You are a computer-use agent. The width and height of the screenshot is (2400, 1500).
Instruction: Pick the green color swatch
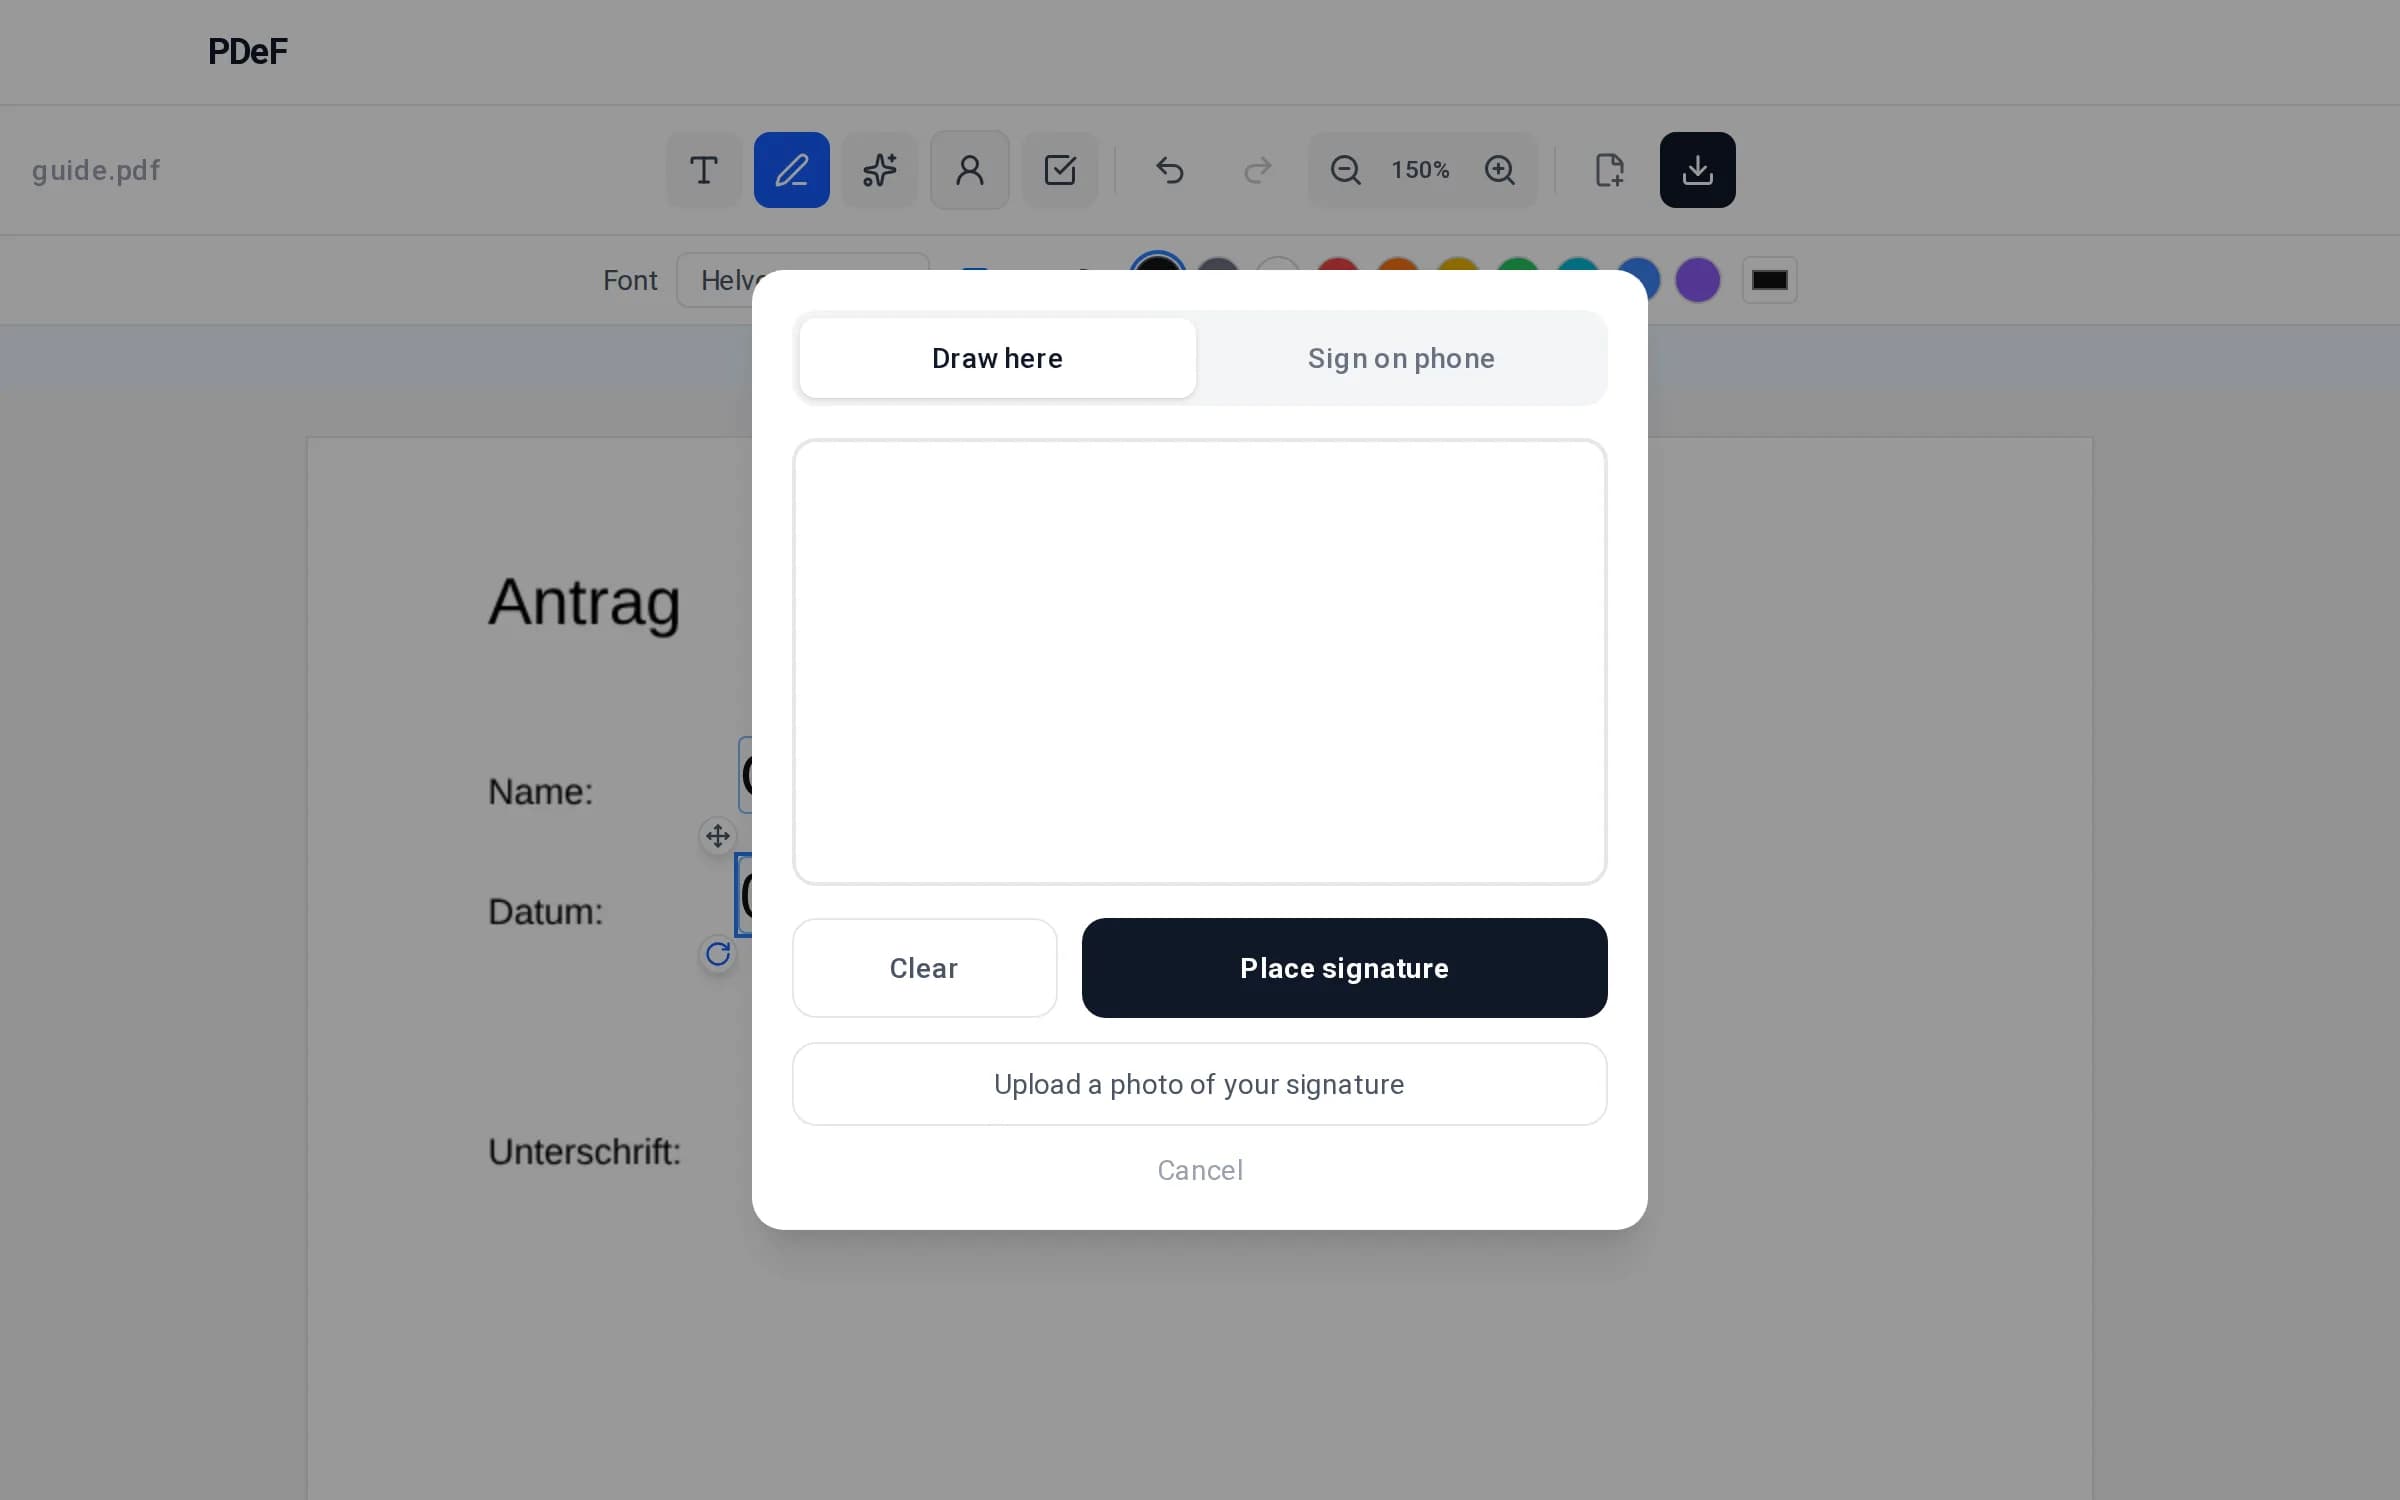click(1517, 264)
